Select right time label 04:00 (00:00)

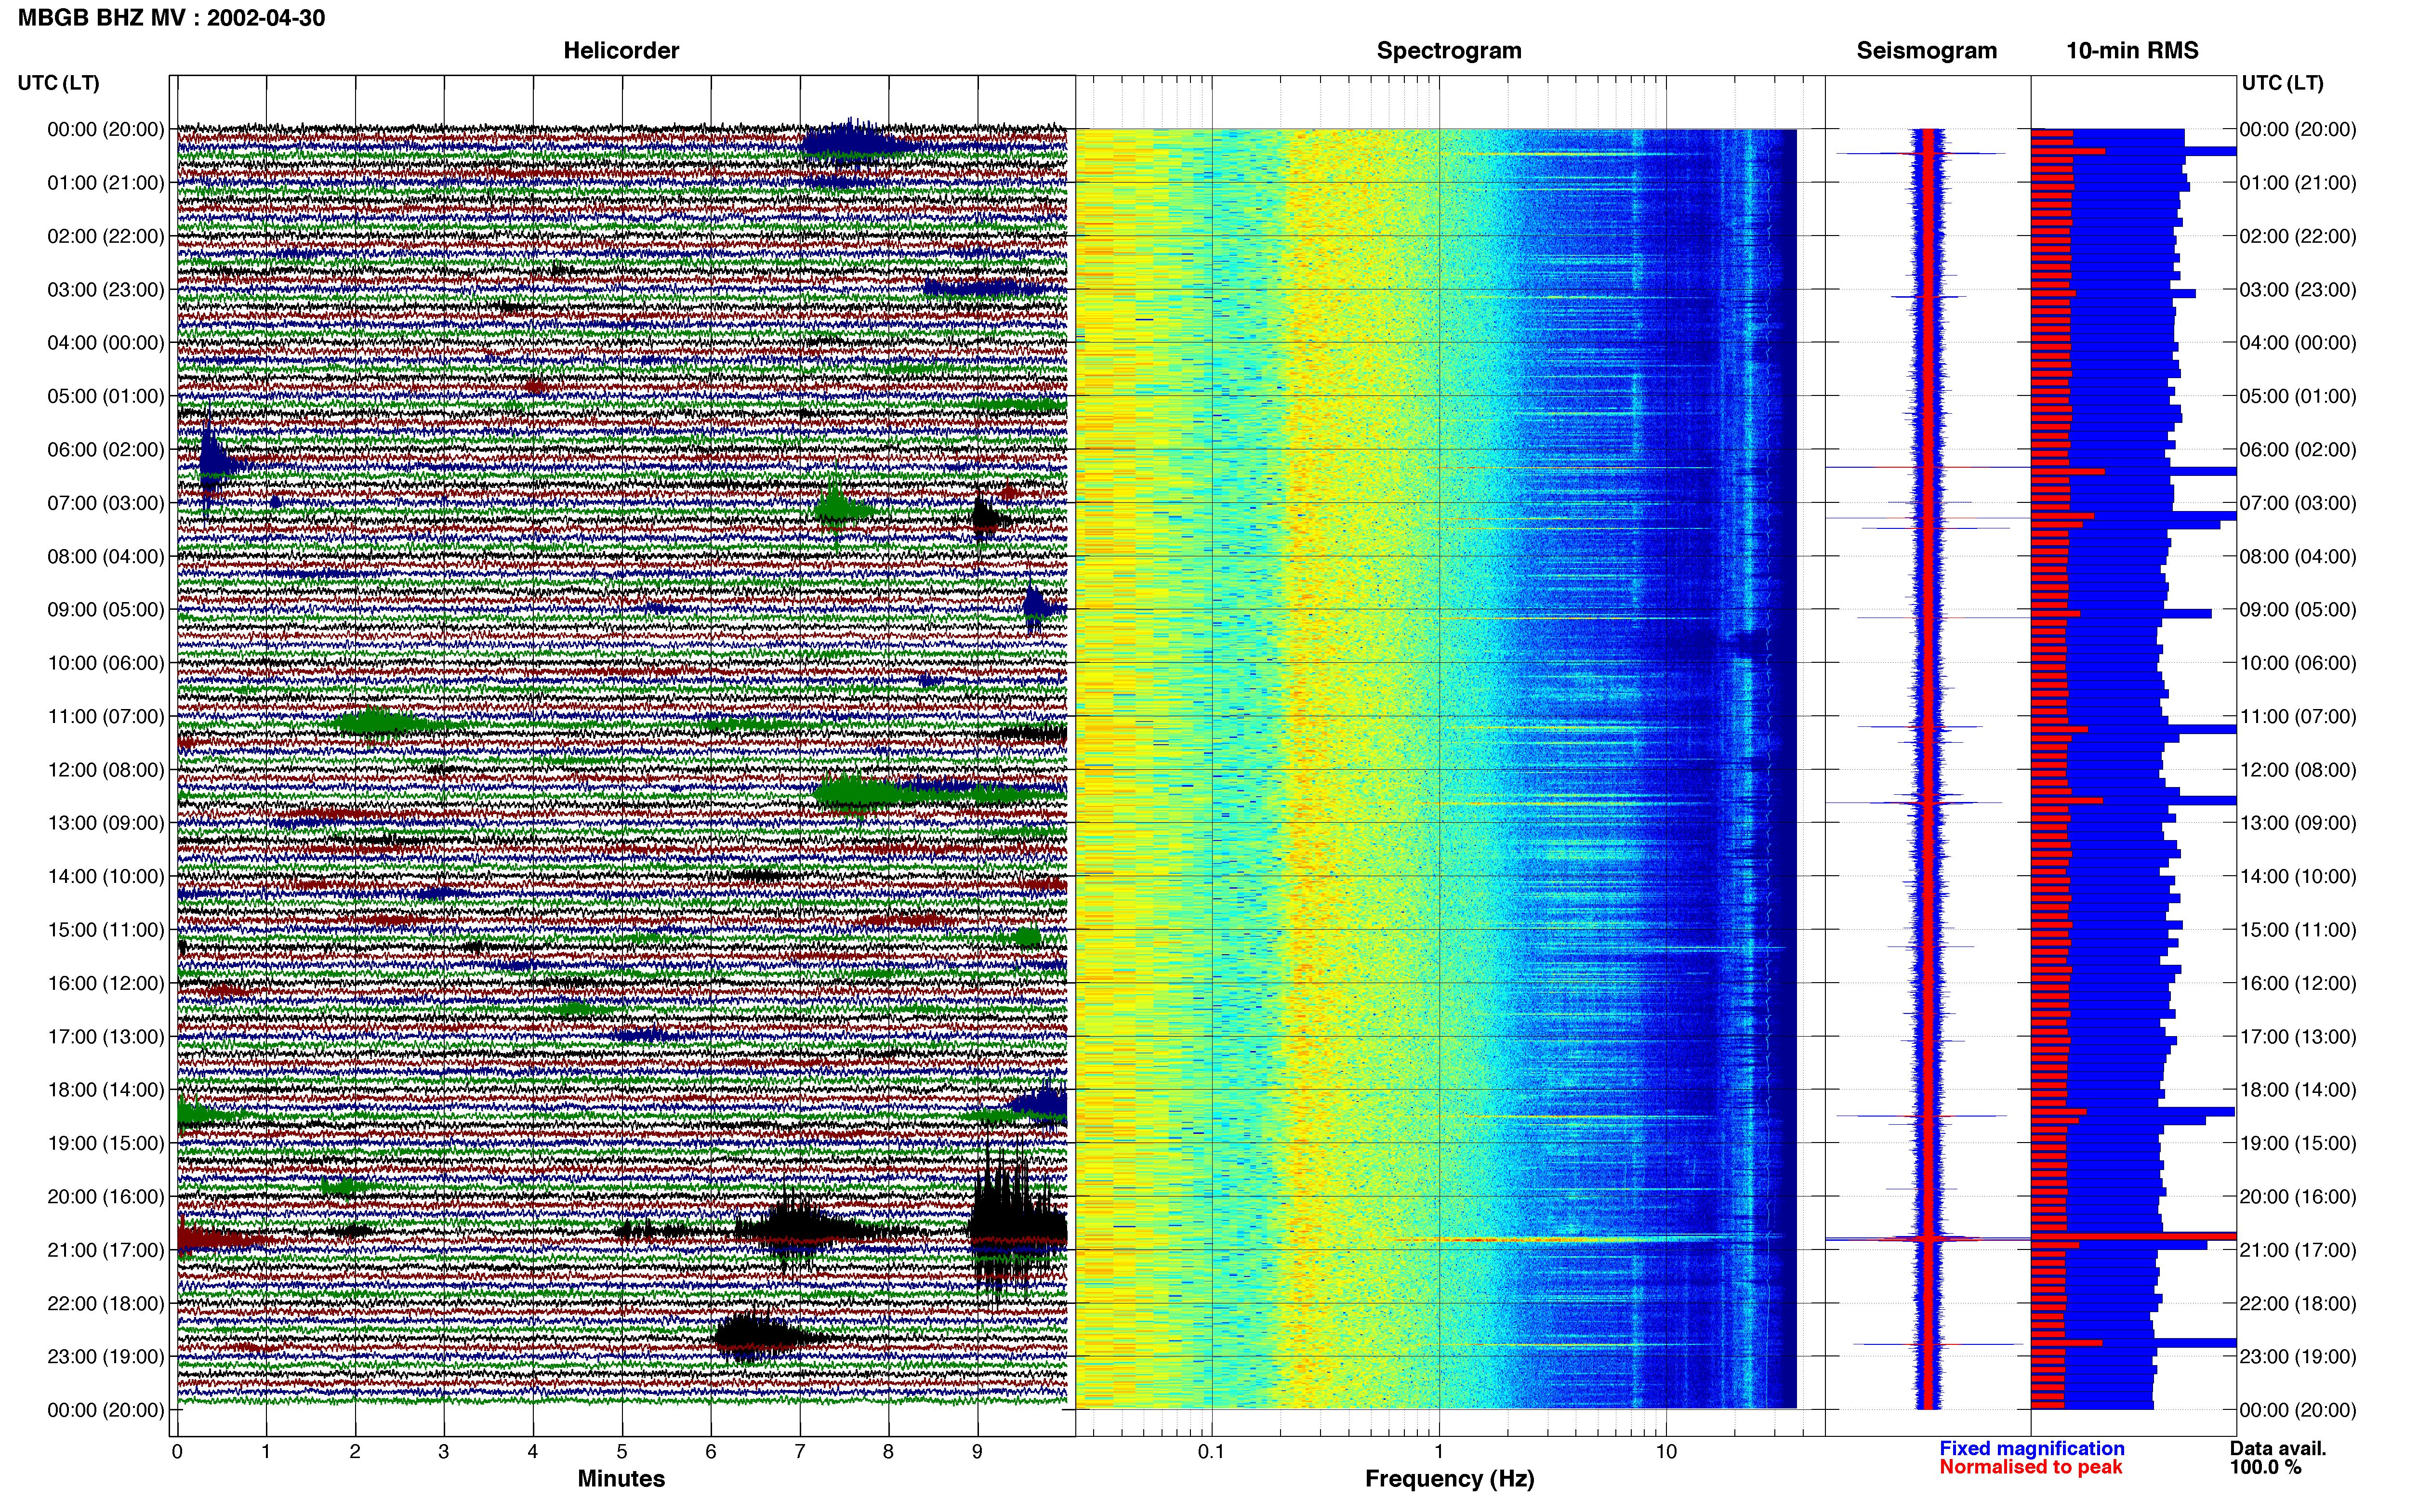tap(2298, 343)
